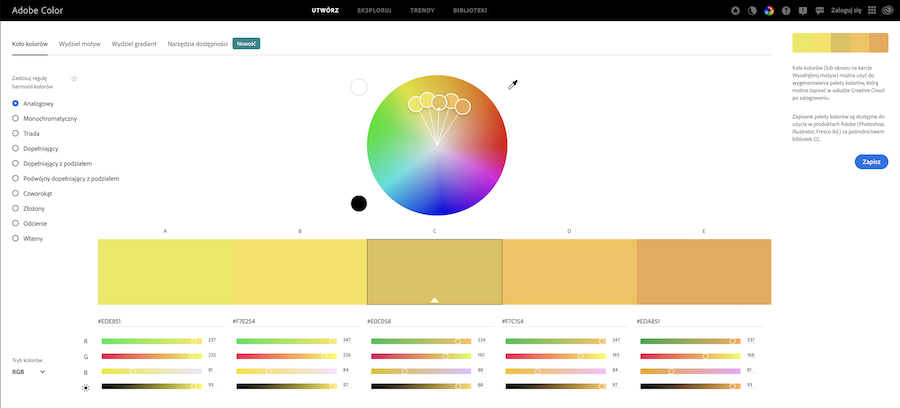Click the white circle beside color wheel
900x408 pixels.
pos(359,87)
